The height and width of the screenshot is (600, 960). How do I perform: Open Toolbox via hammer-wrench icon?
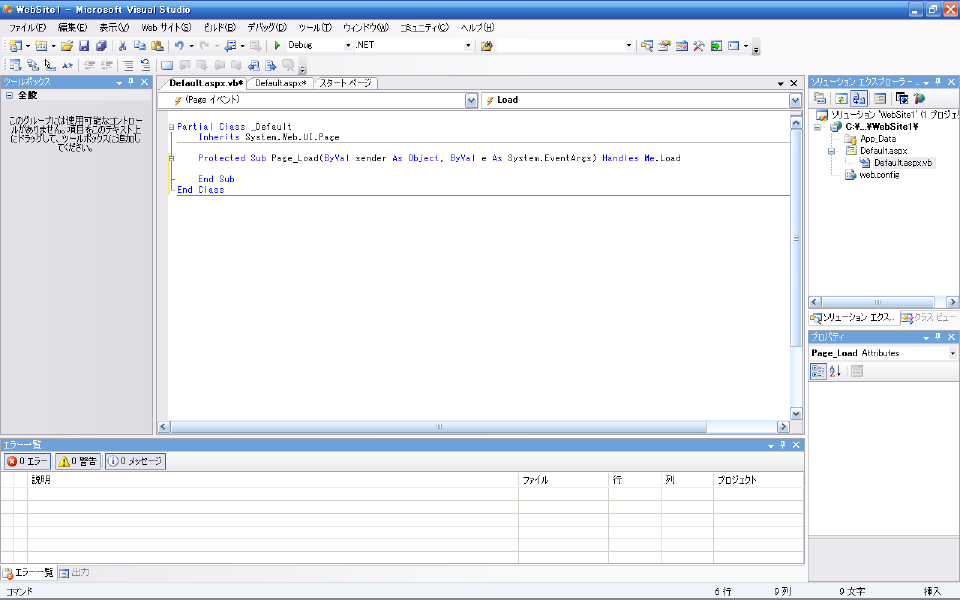[699, 46]
